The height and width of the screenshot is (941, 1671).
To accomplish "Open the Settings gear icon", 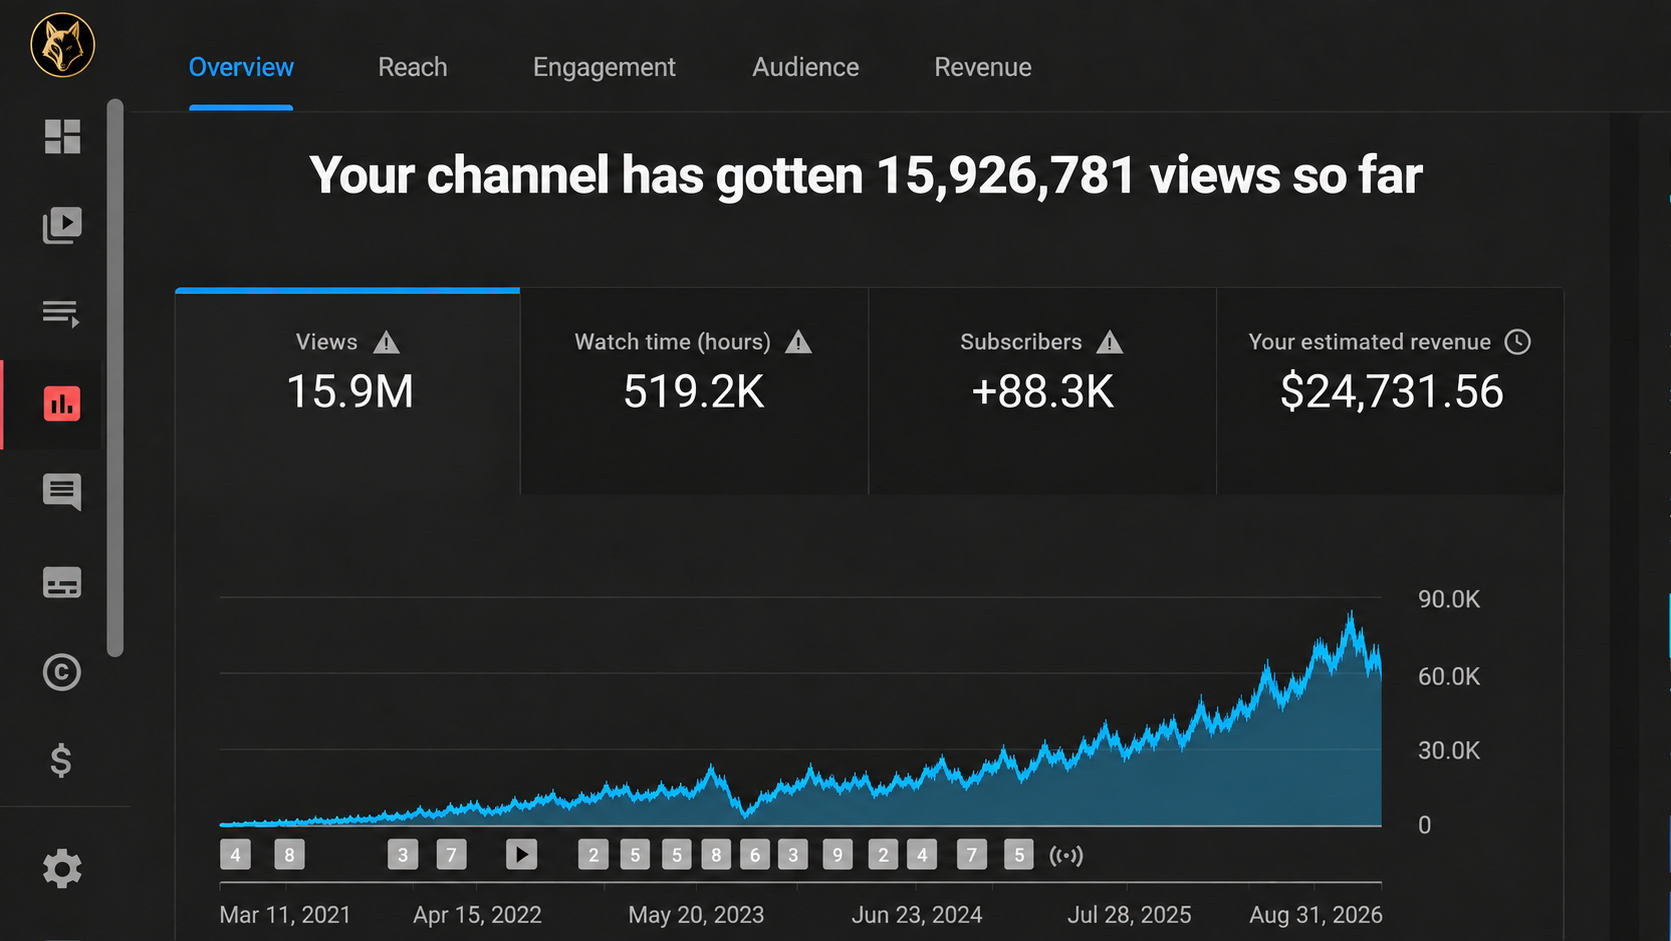I will (62, 869).
